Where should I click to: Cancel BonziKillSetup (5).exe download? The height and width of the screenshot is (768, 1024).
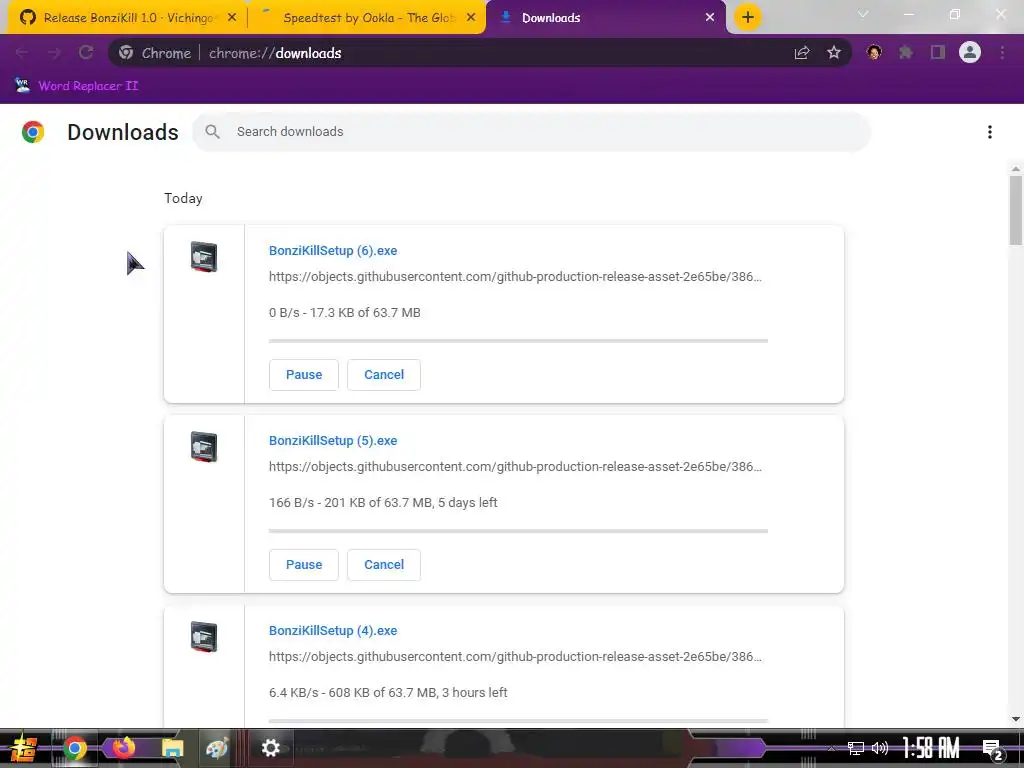[384, 565]
